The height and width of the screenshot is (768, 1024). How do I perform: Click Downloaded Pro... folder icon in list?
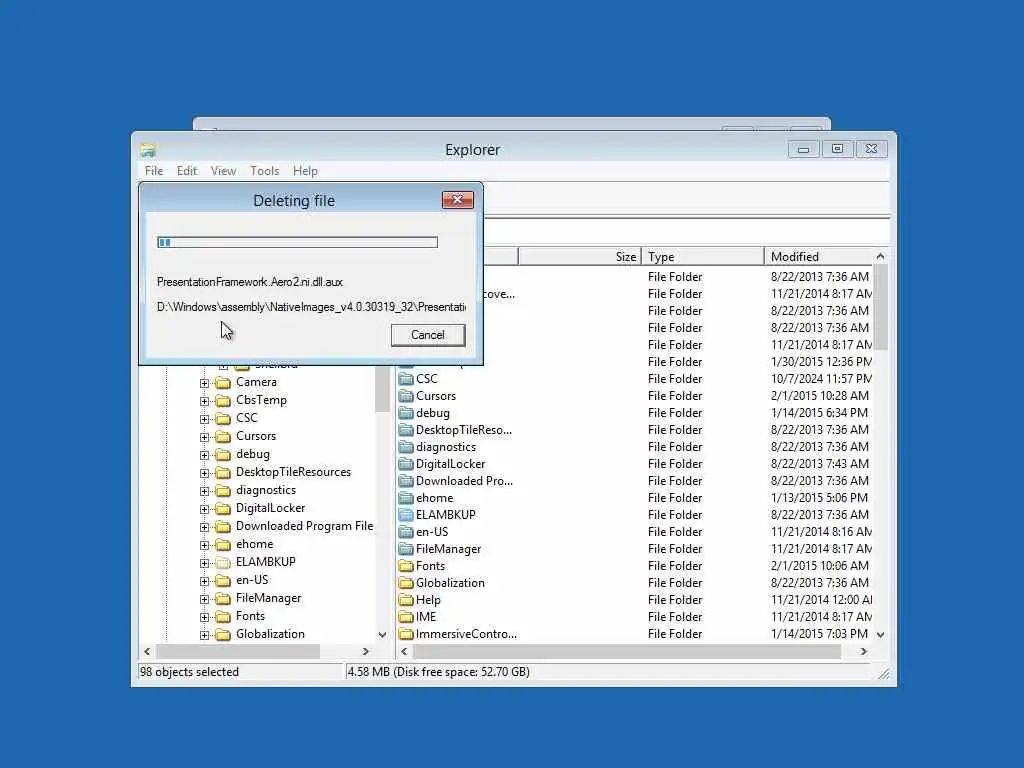[406, 481]
